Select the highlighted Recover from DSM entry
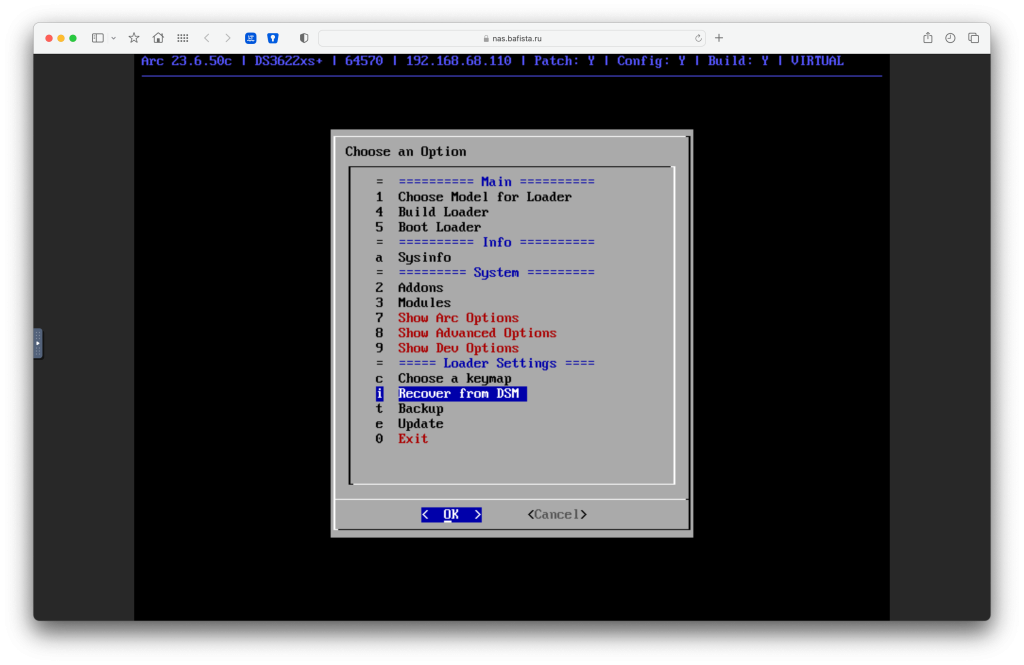Screen dimensions: 1024x665 (461, 393)
